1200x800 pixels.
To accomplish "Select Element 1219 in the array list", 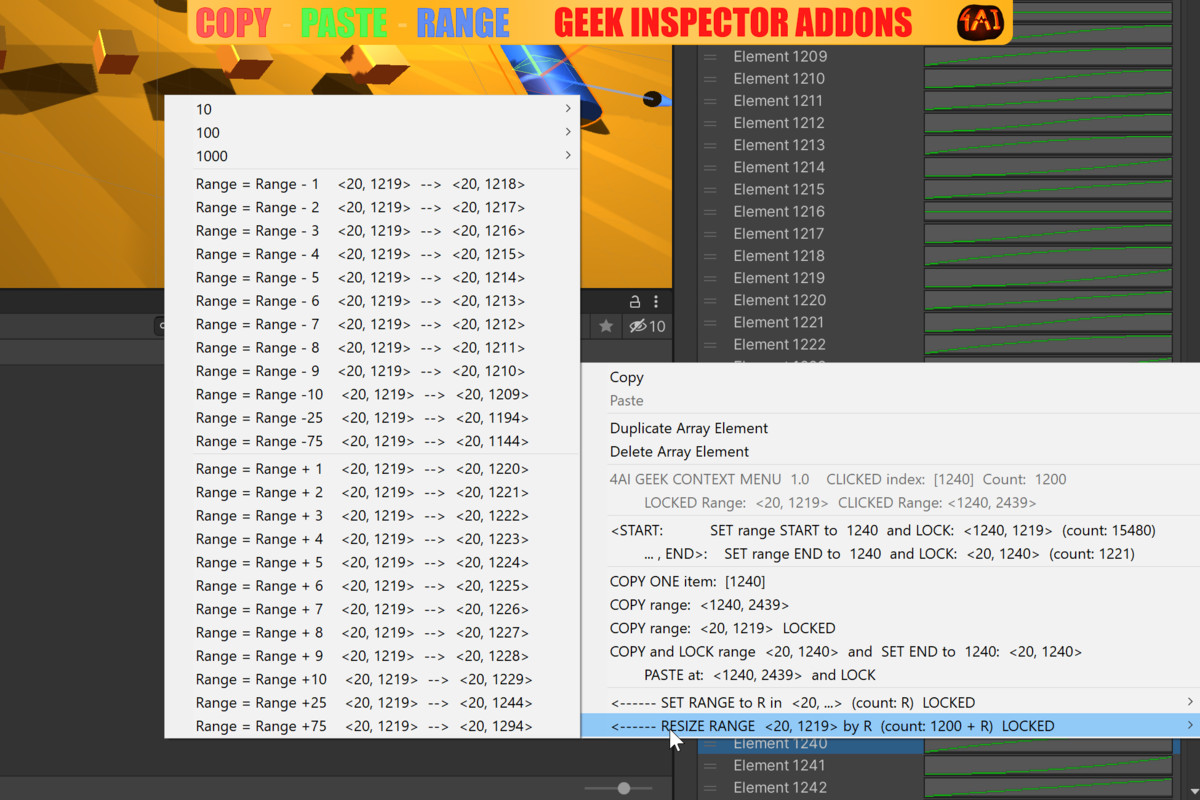I will pos(779,277).
